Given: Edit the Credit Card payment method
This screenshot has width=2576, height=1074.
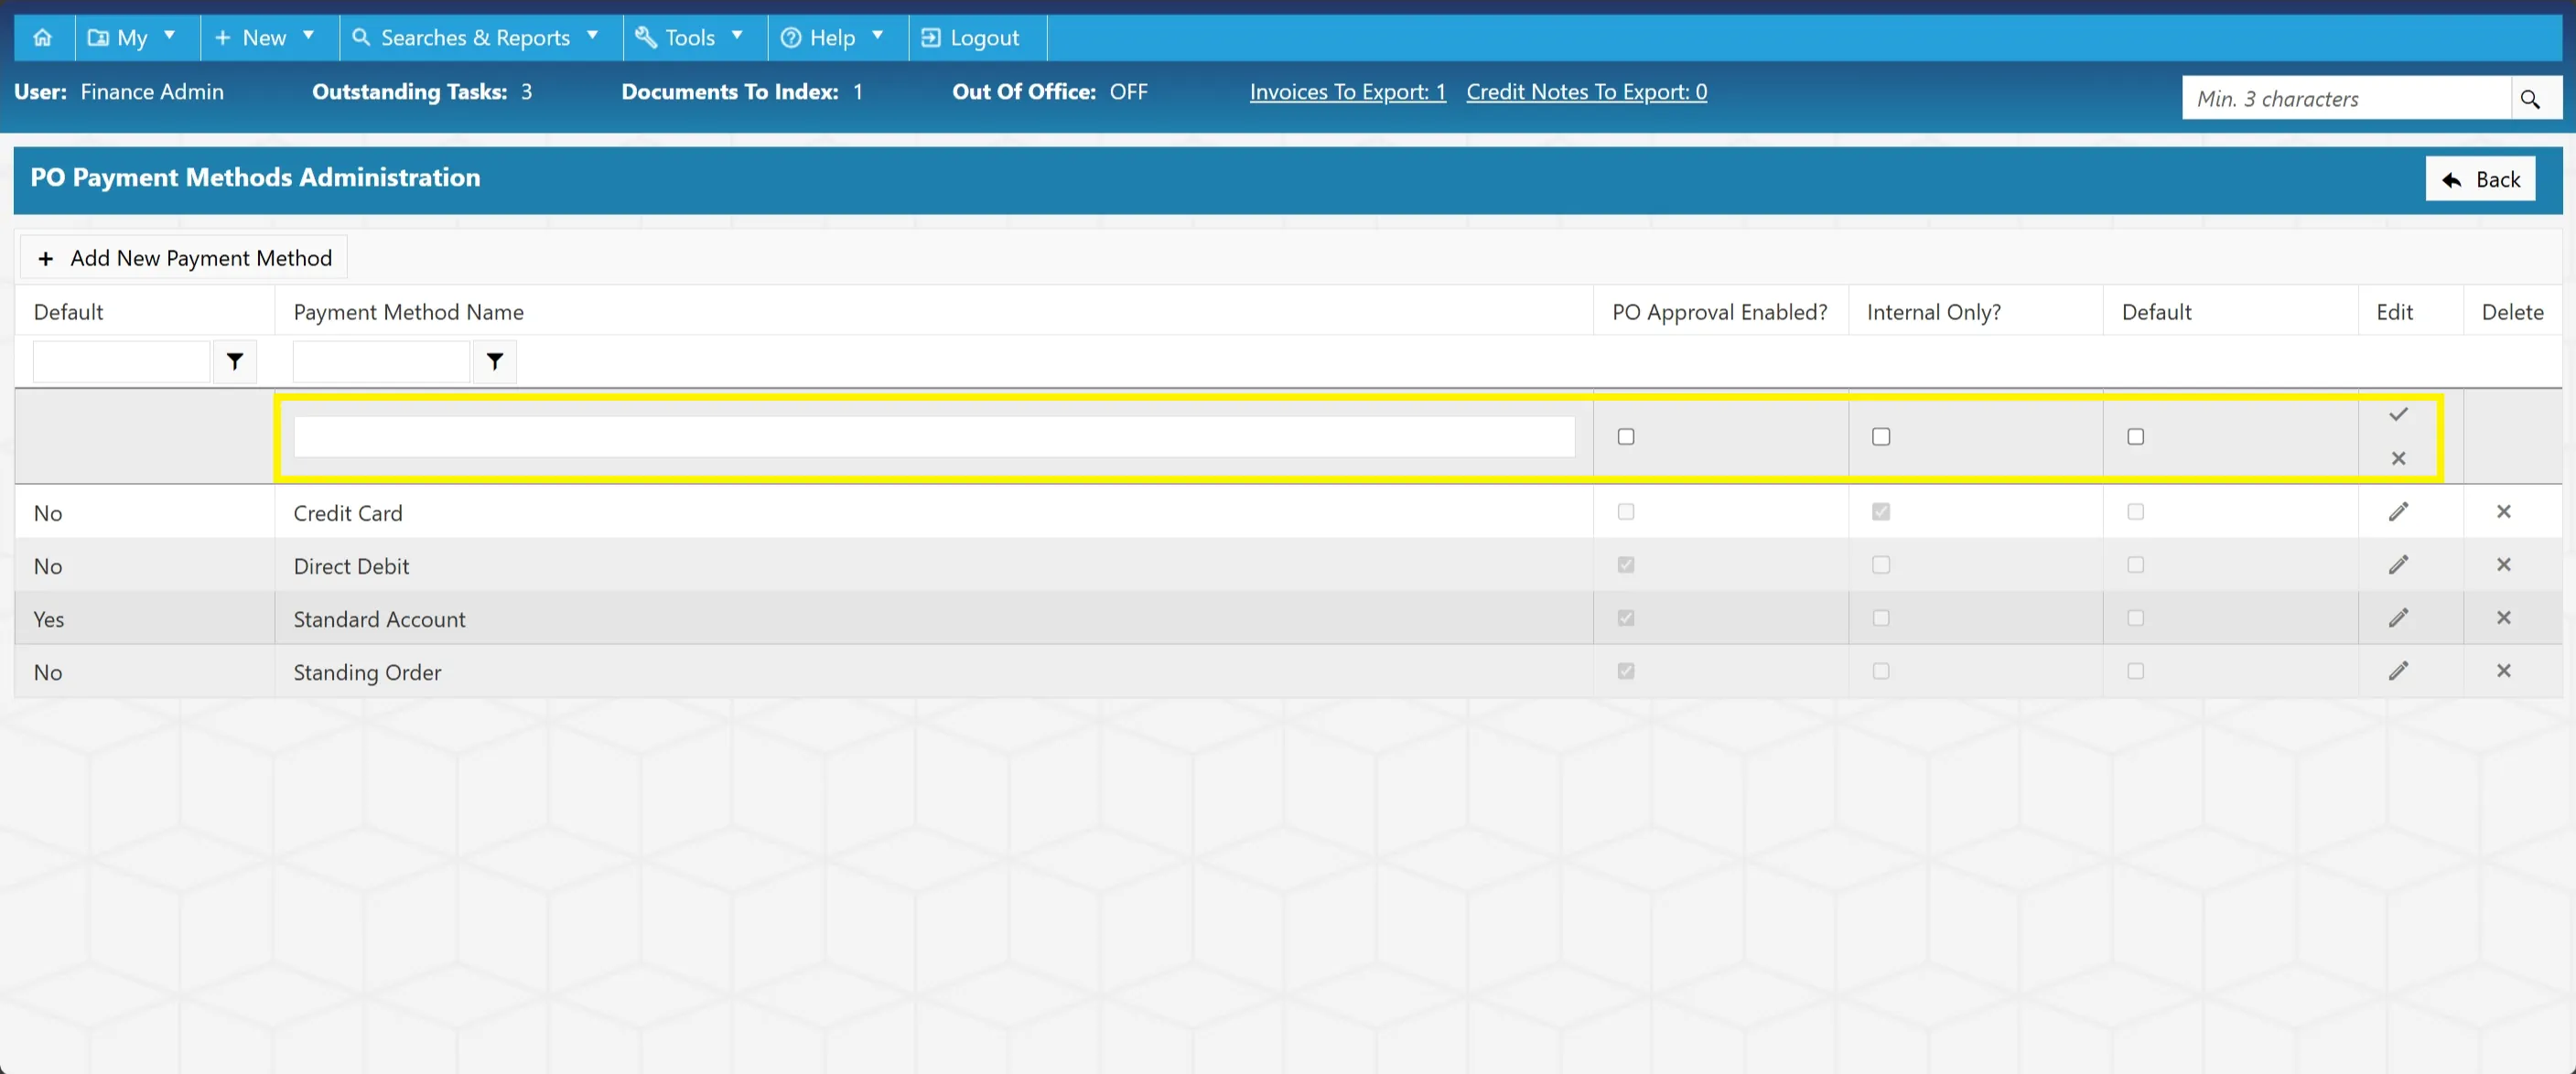Looking at the screenshot, I should coord(2398,511).
